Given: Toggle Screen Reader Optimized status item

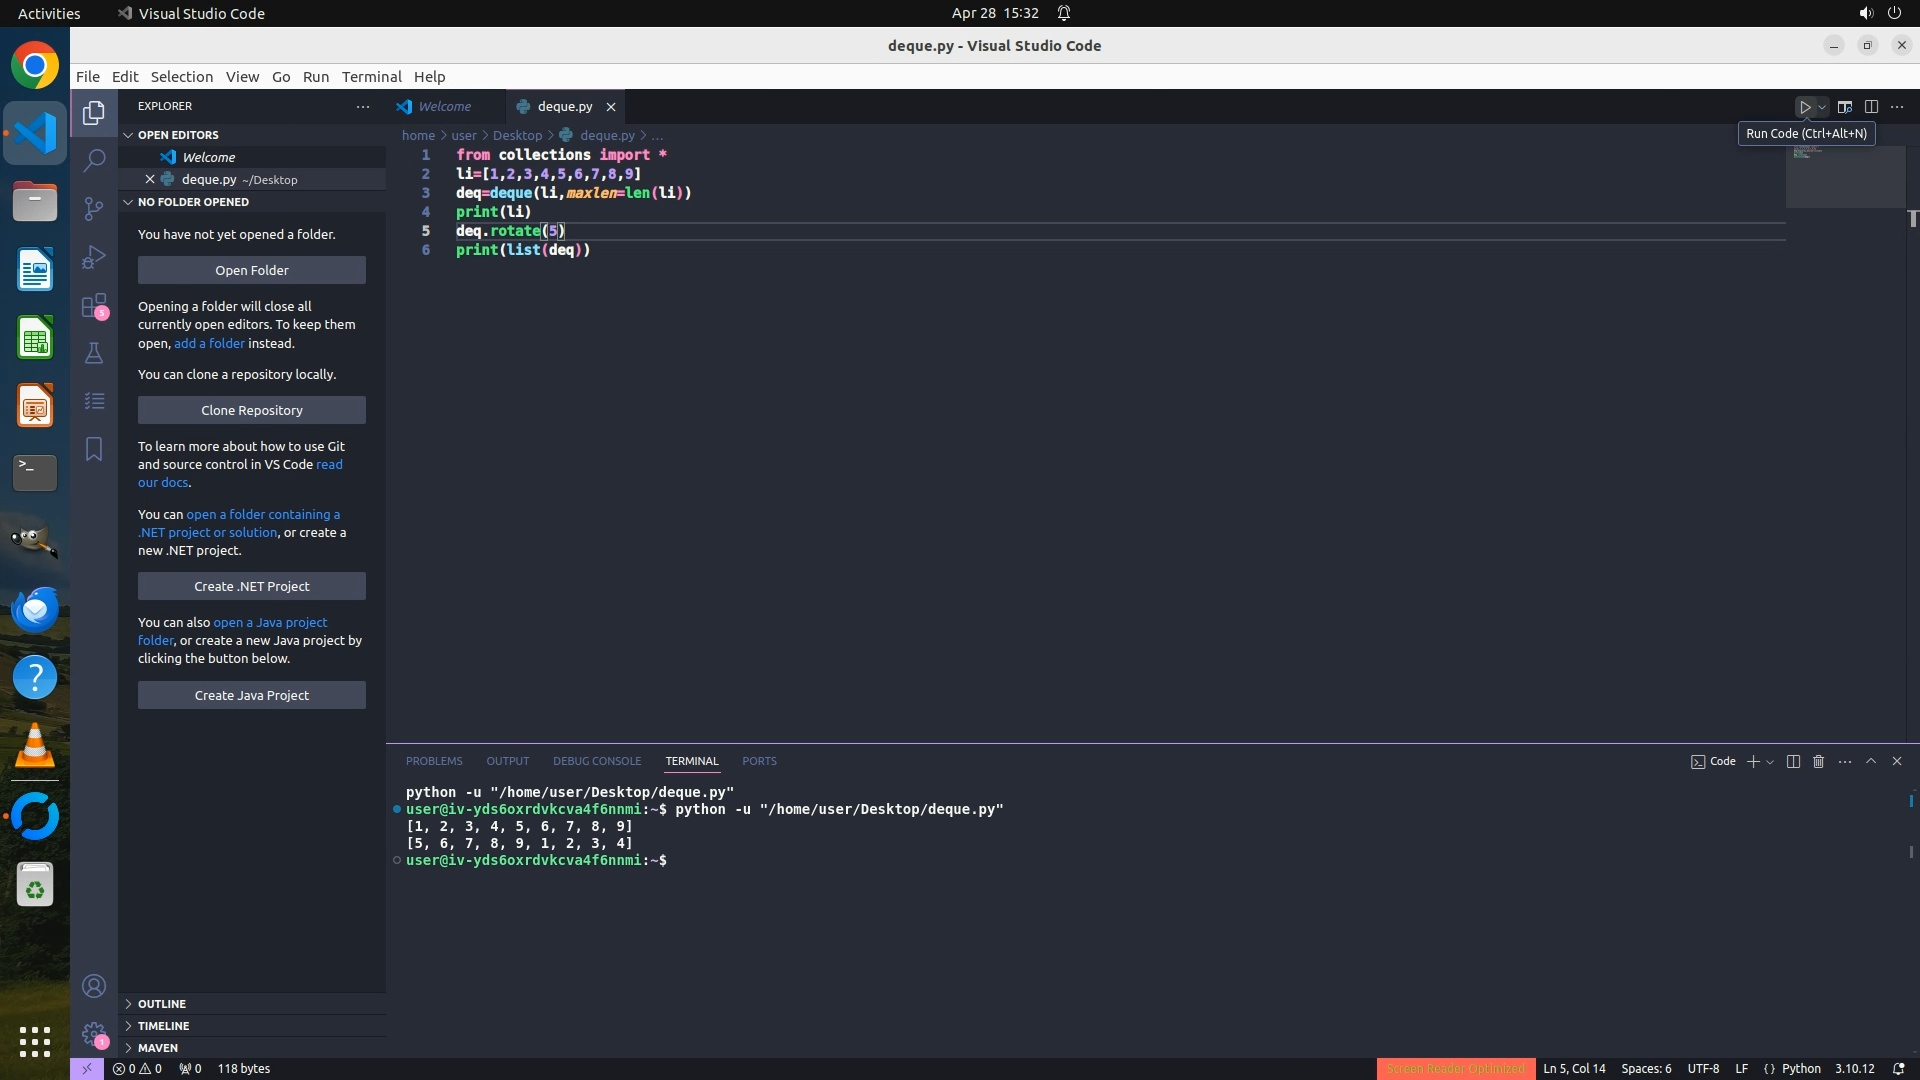Looking at the screenshot, I should tap(1455, 1069).
